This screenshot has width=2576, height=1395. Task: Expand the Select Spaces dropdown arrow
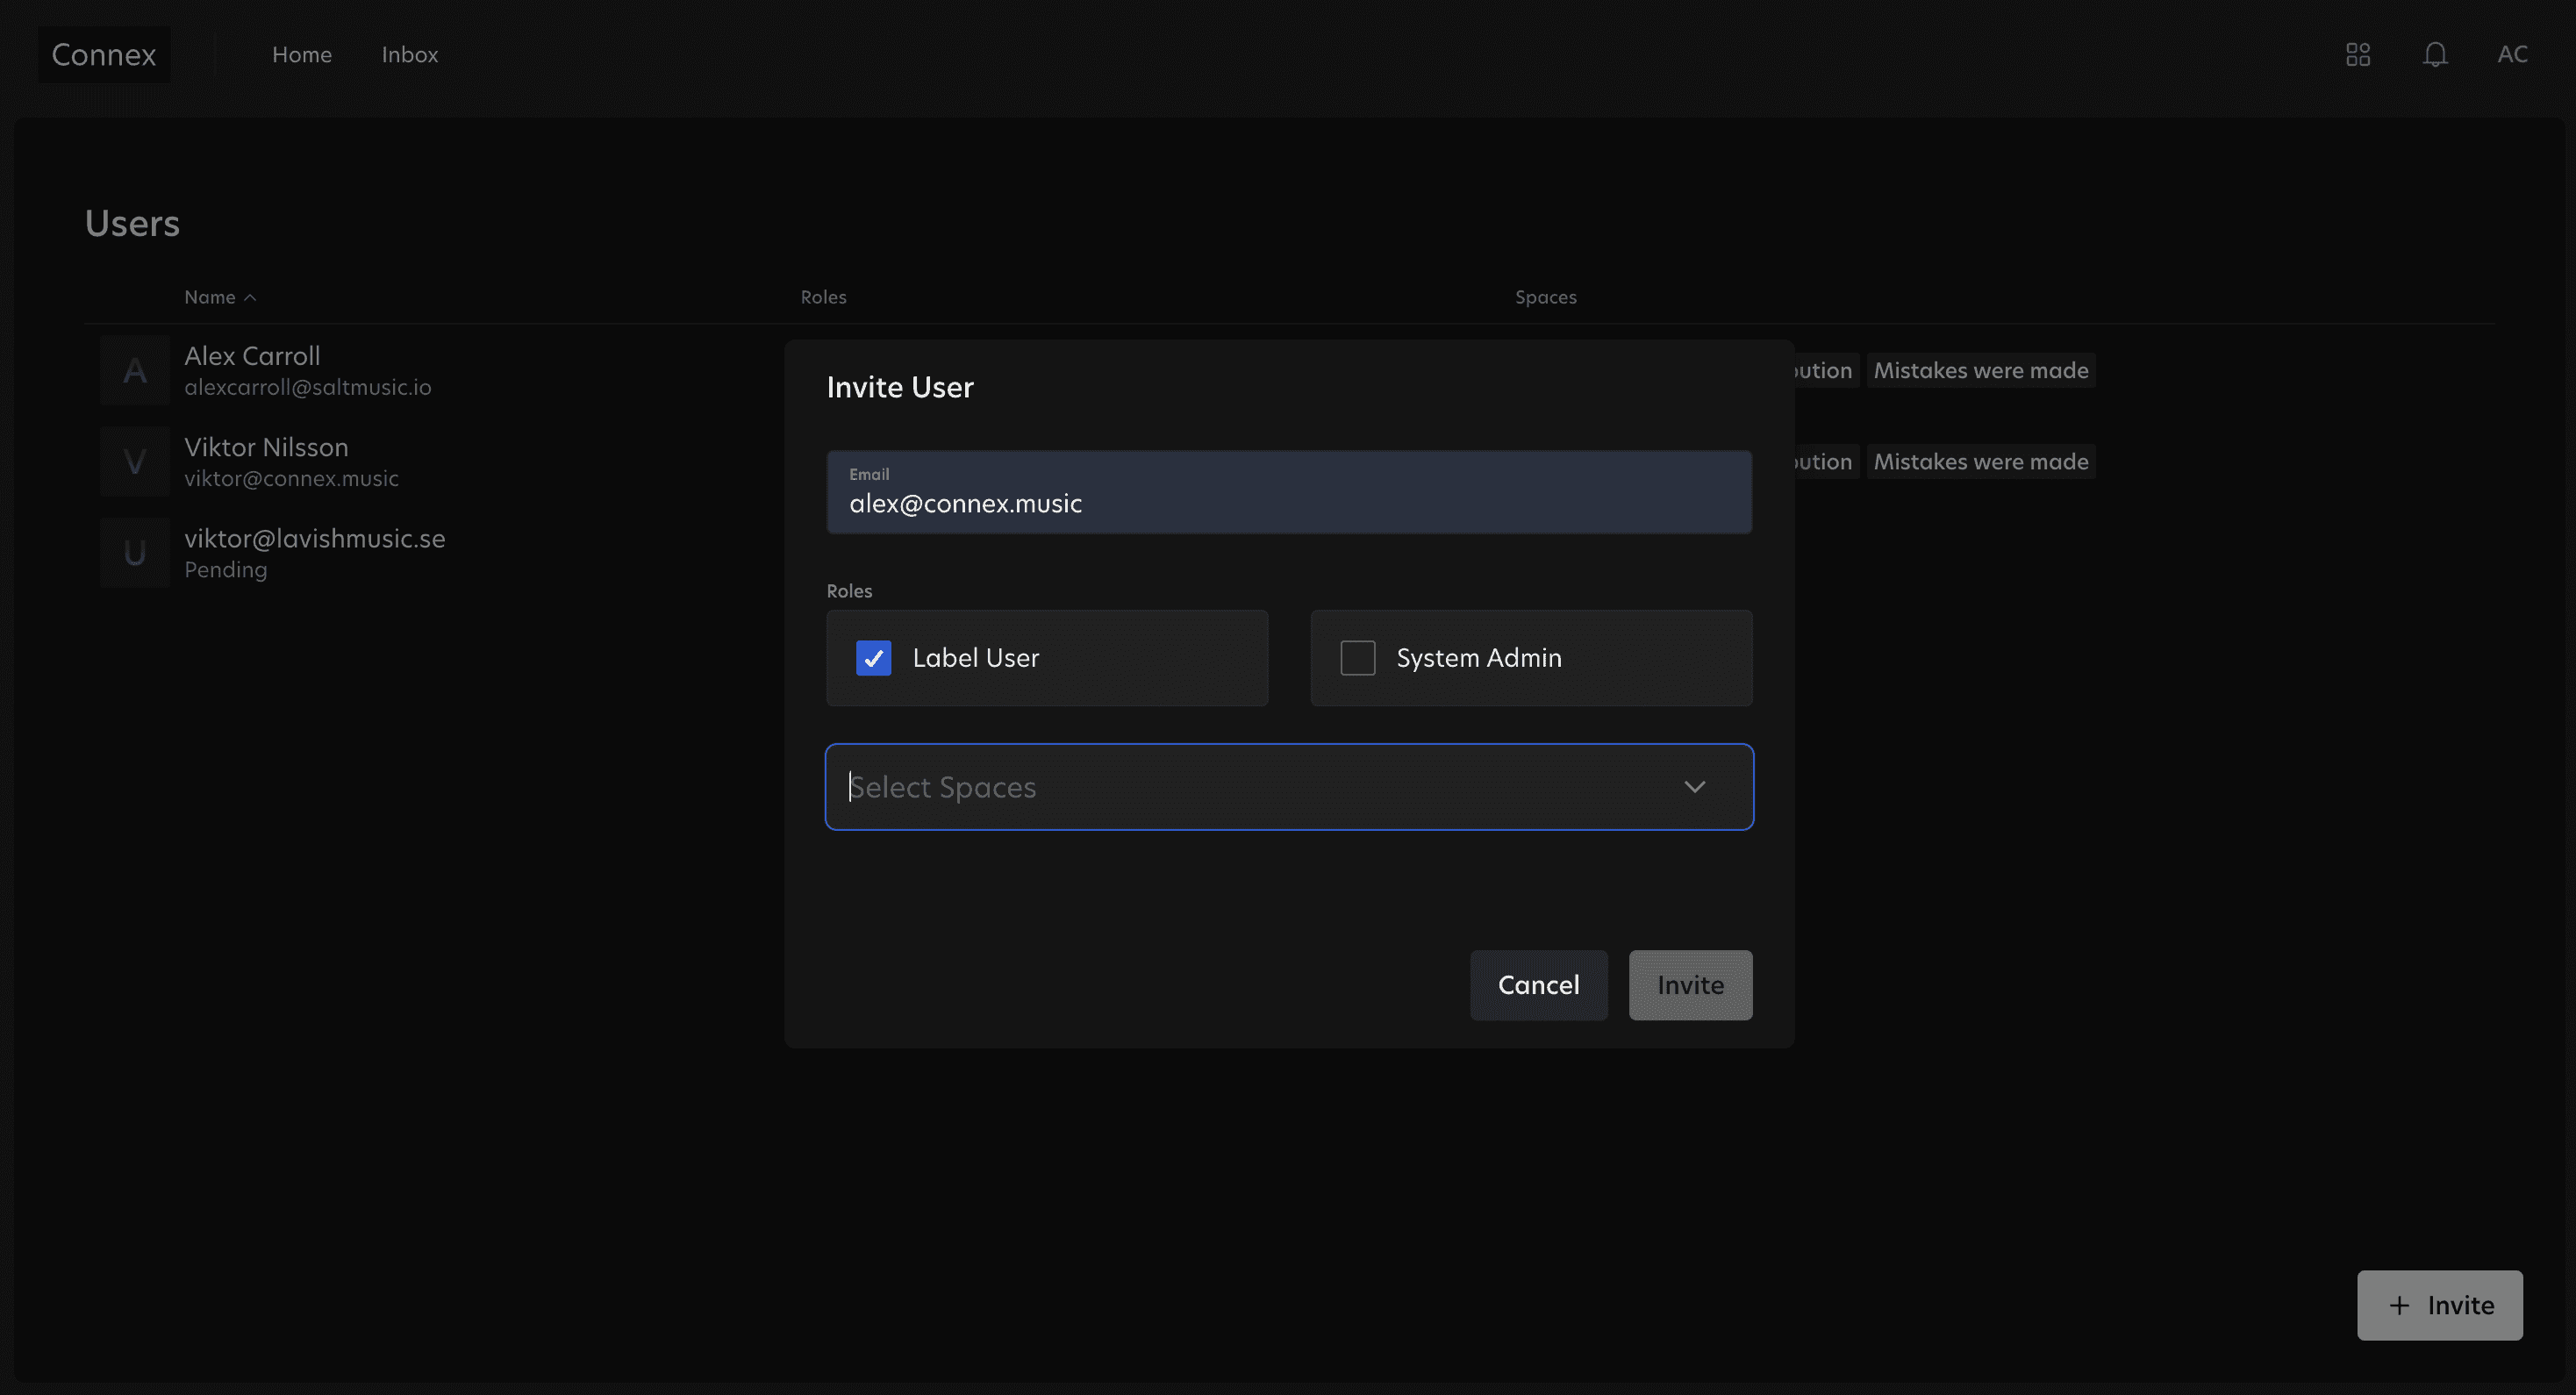1693,787
